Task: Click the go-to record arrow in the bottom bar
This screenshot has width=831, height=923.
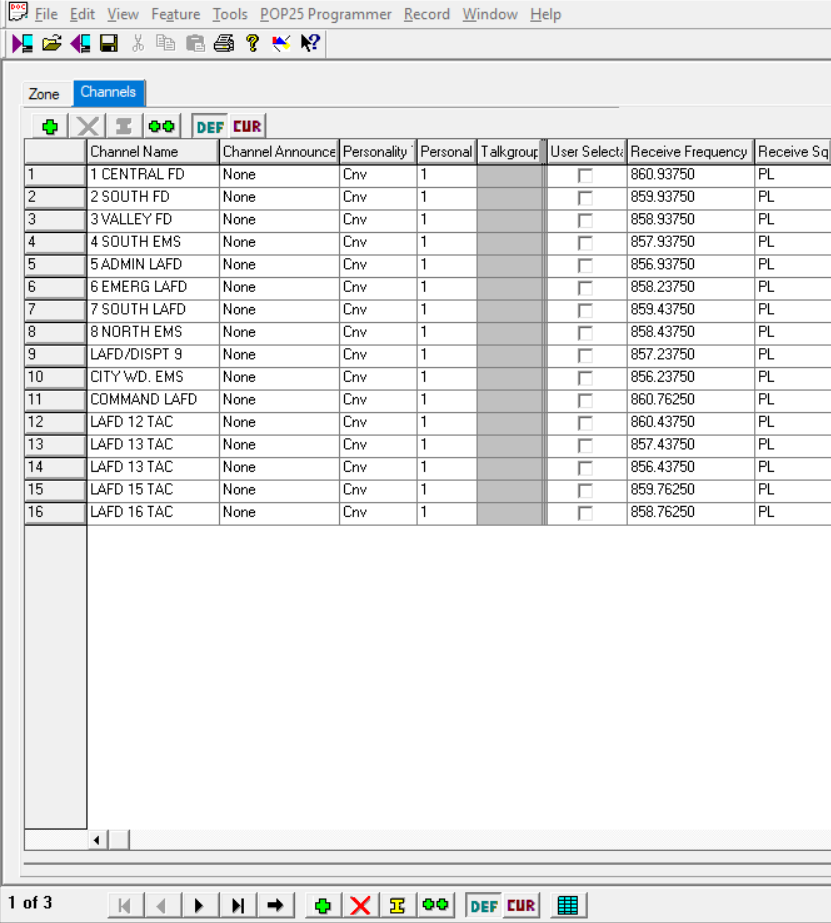Action: [x=275, y=905]
